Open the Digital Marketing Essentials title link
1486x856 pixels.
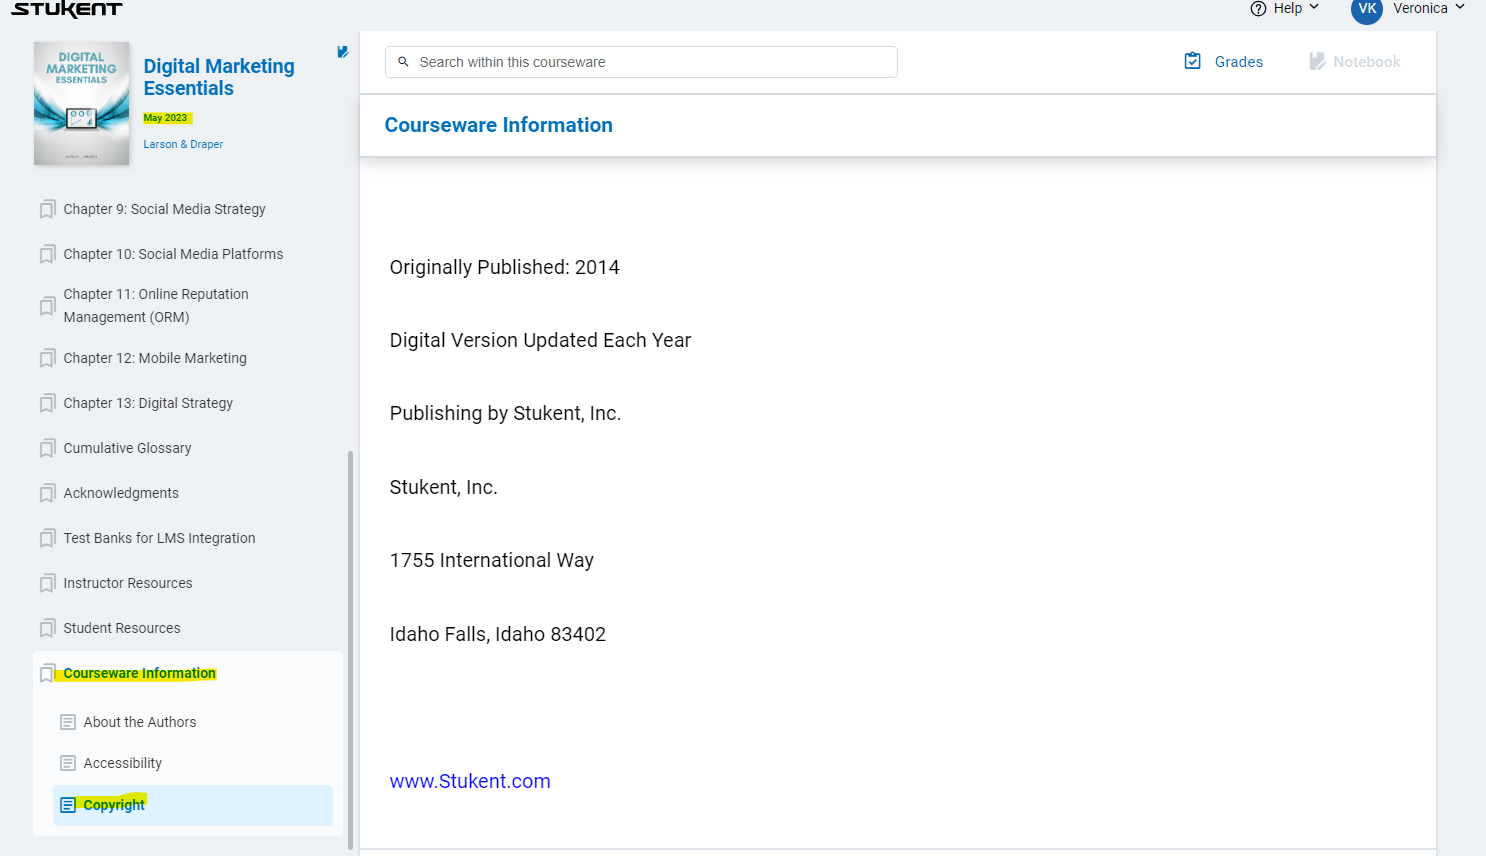click(219, 77)
